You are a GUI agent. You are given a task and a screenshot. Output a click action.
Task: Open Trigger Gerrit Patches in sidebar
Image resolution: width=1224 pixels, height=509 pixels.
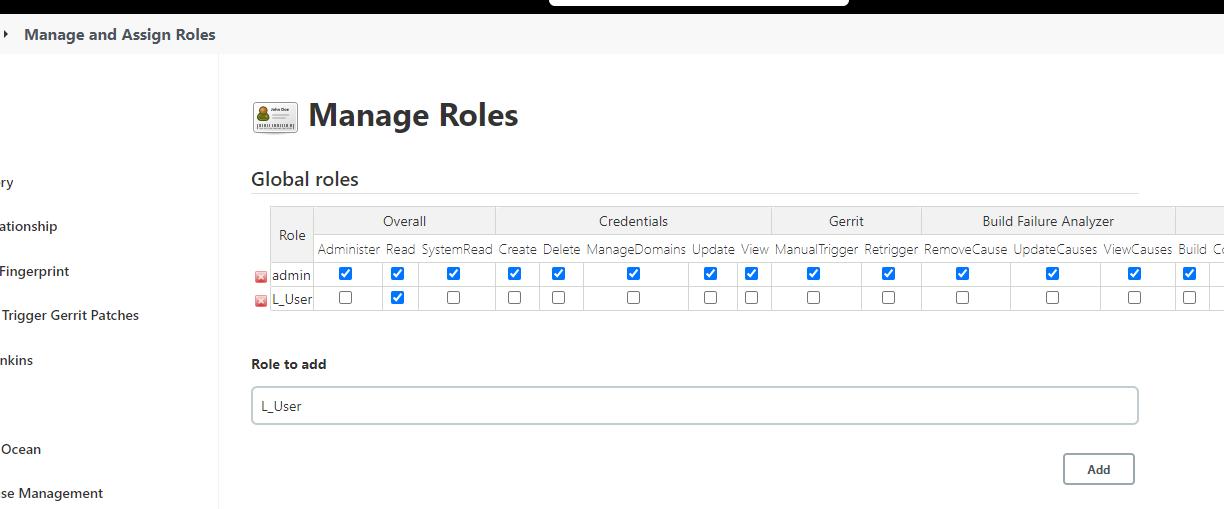70,315
